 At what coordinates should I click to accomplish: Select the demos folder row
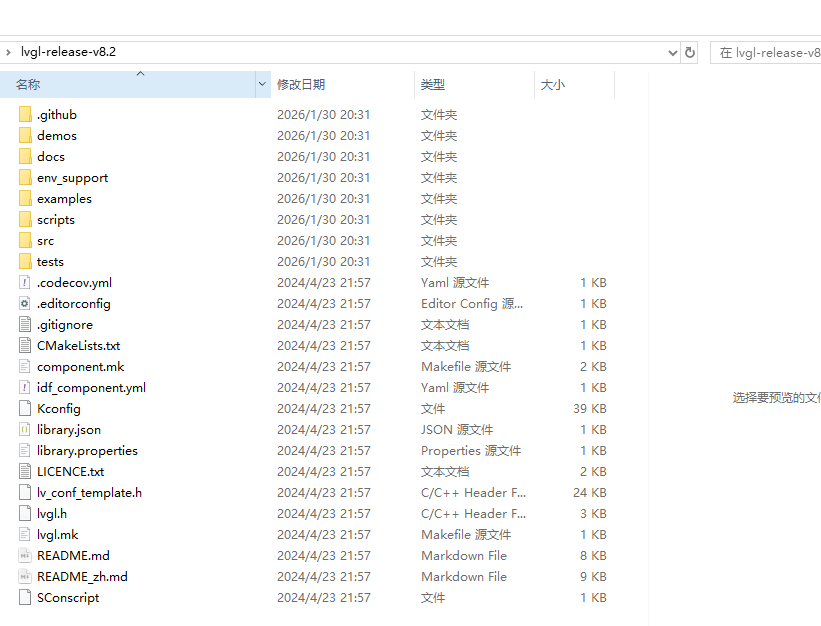[x=57, y=136]
